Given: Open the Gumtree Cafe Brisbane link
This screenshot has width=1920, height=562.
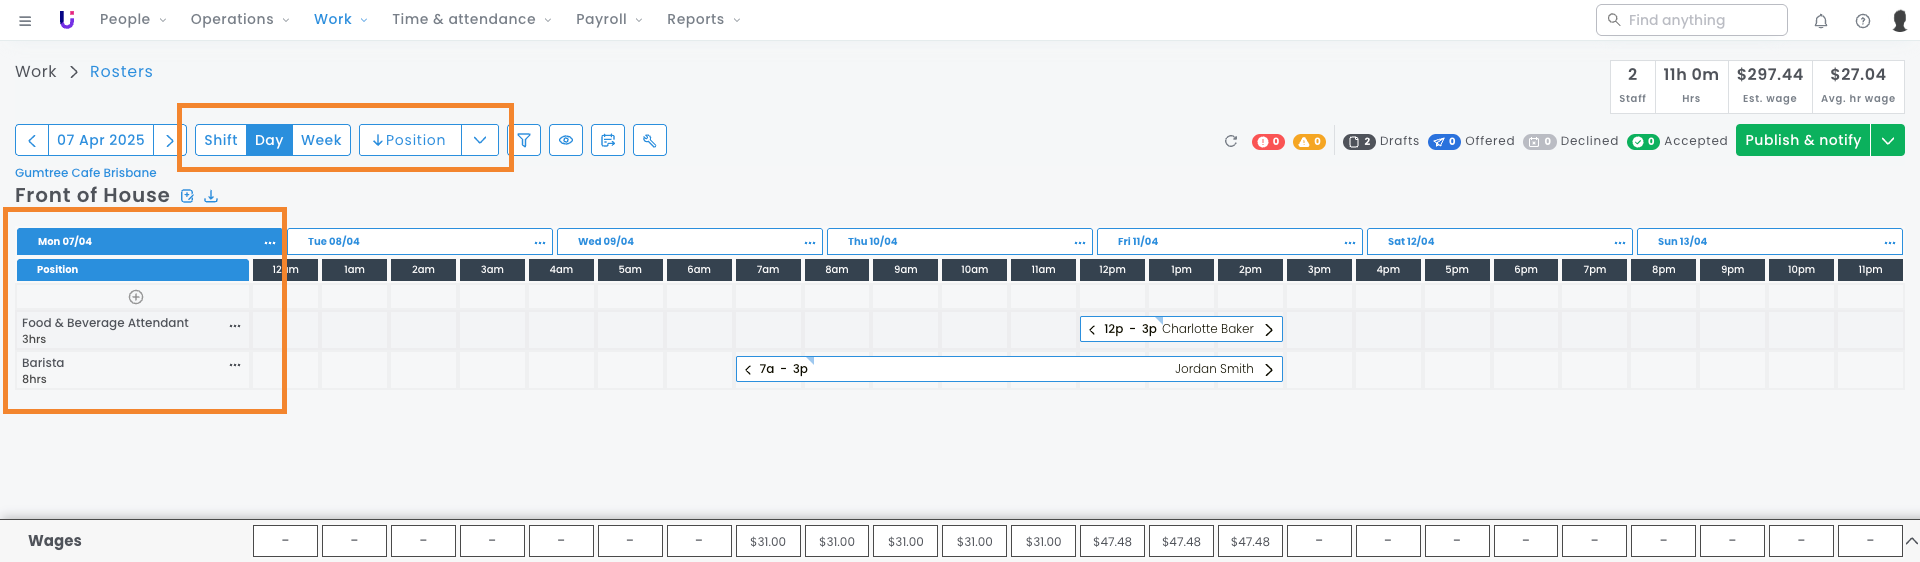Looking at the screenshot, I should (x=86, y=173).
